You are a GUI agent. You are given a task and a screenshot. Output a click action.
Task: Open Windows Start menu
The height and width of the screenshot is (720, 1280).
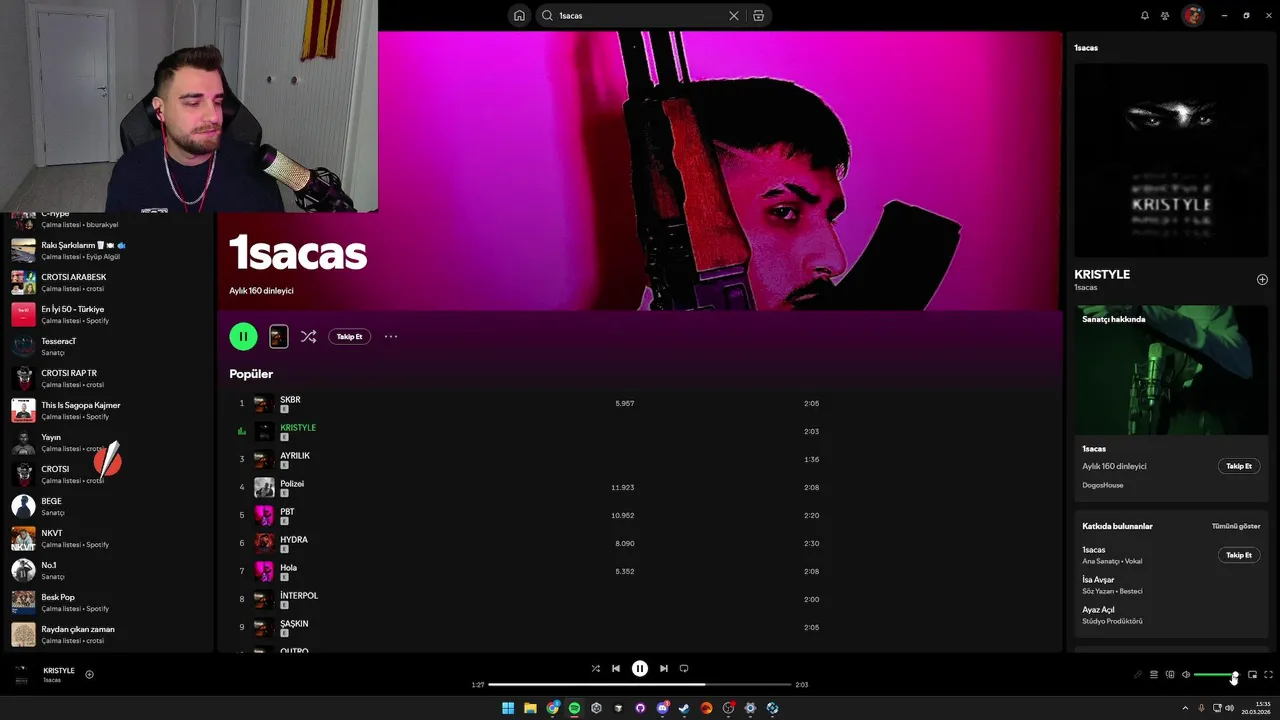click(508, 708)
